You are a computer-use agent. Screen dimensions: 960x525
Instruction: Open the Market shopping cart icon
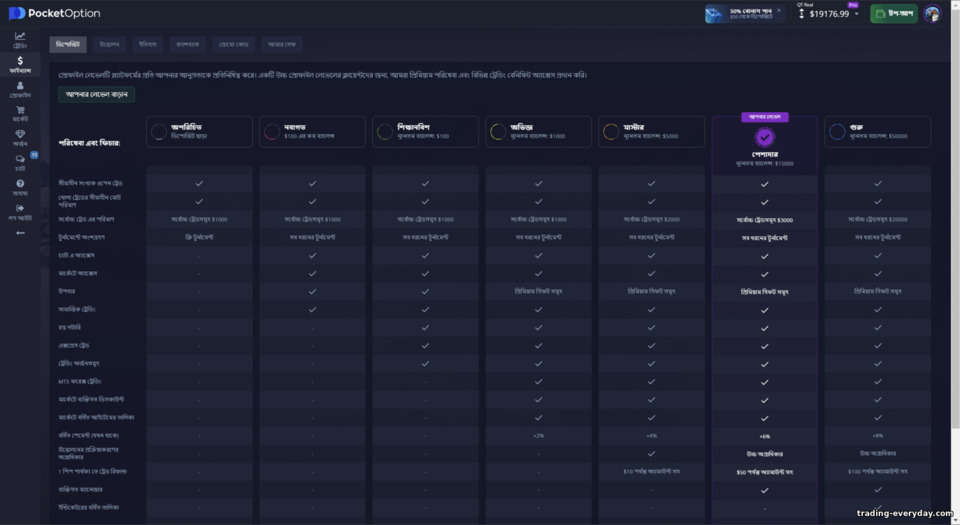(x=20, y=110)
